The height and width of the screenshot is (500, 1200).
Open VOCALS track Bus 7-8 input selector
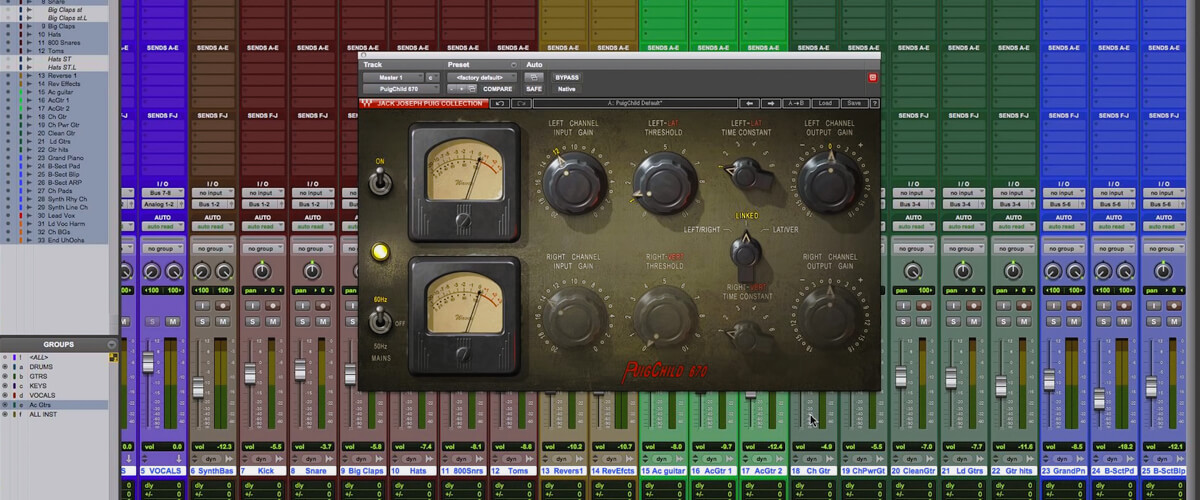[162, 192]
